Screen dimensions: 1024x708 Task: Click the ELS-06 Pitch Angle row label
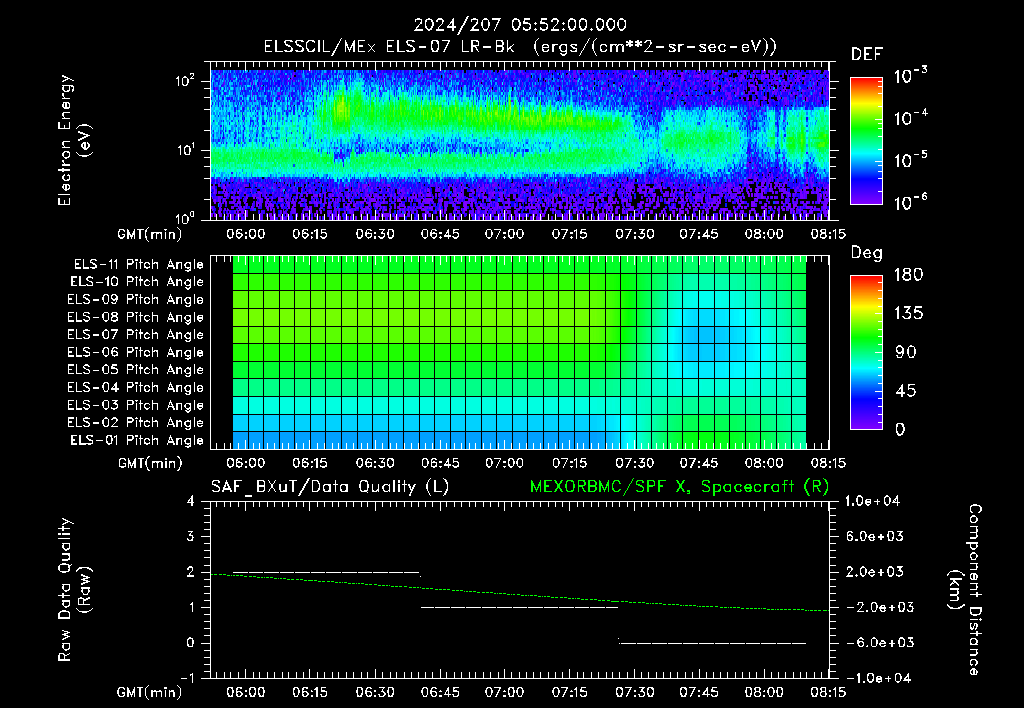(135, 352)
